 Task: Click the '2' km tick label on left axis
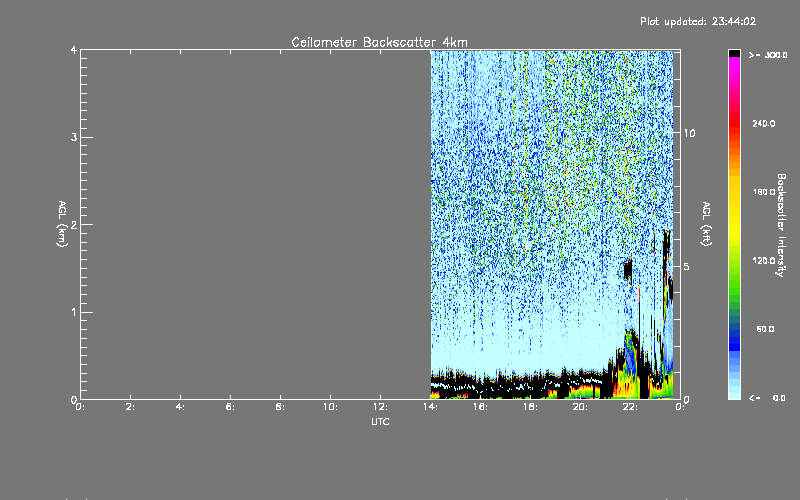pos(74,224)
